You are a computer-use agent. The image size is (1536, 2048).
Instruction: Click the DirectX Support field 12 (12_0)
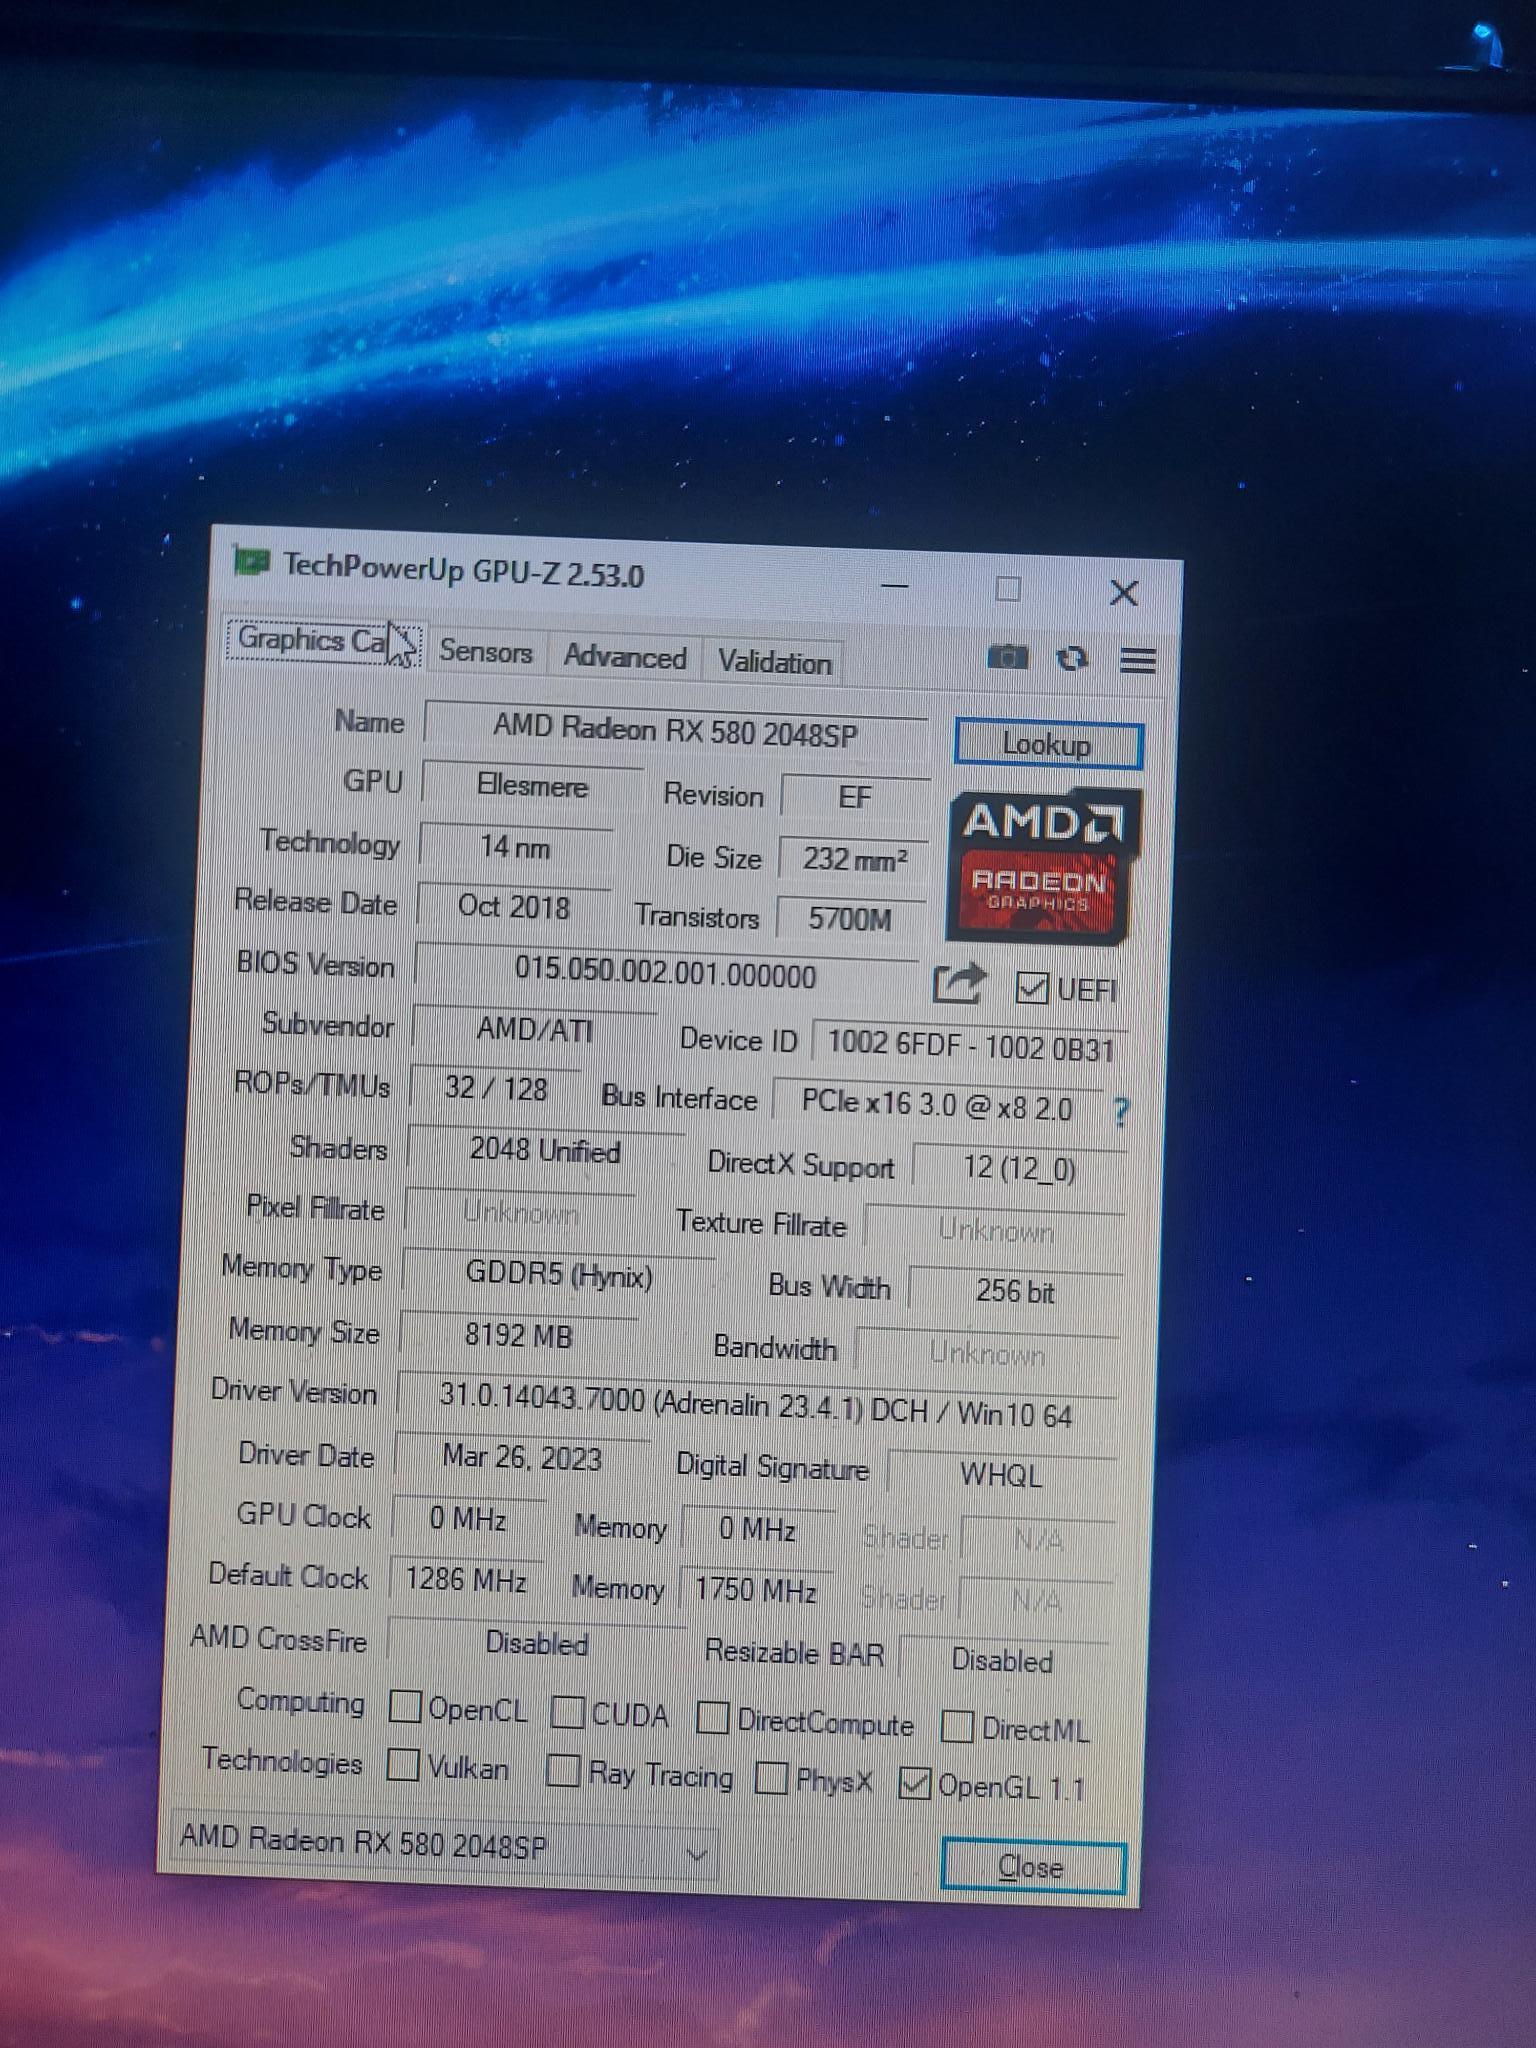tap(1019, 1167)
